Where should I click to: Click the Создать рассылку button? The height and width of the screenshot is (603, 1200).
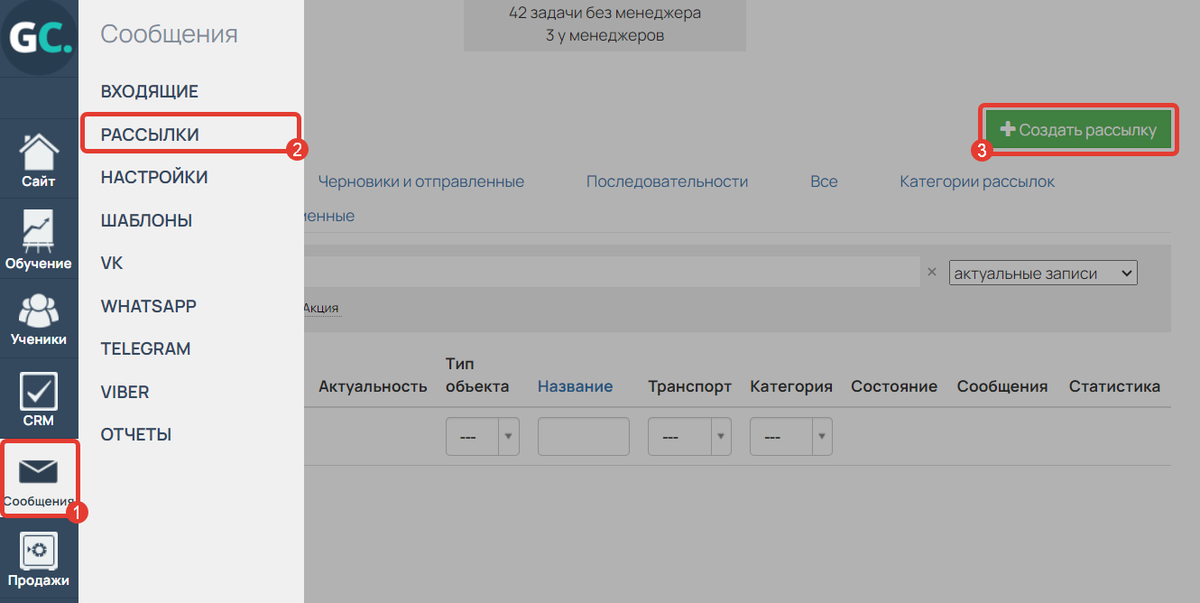point(1079,130)
